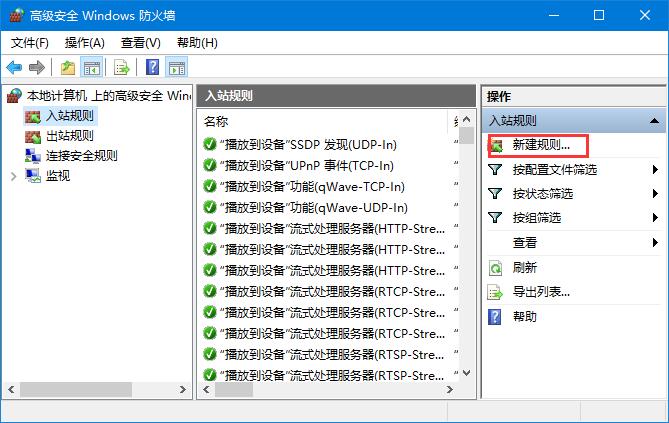This screenshot has height=423, width=669.
Task: Select 出站规则 in the tree
Action: click(70, 136)
